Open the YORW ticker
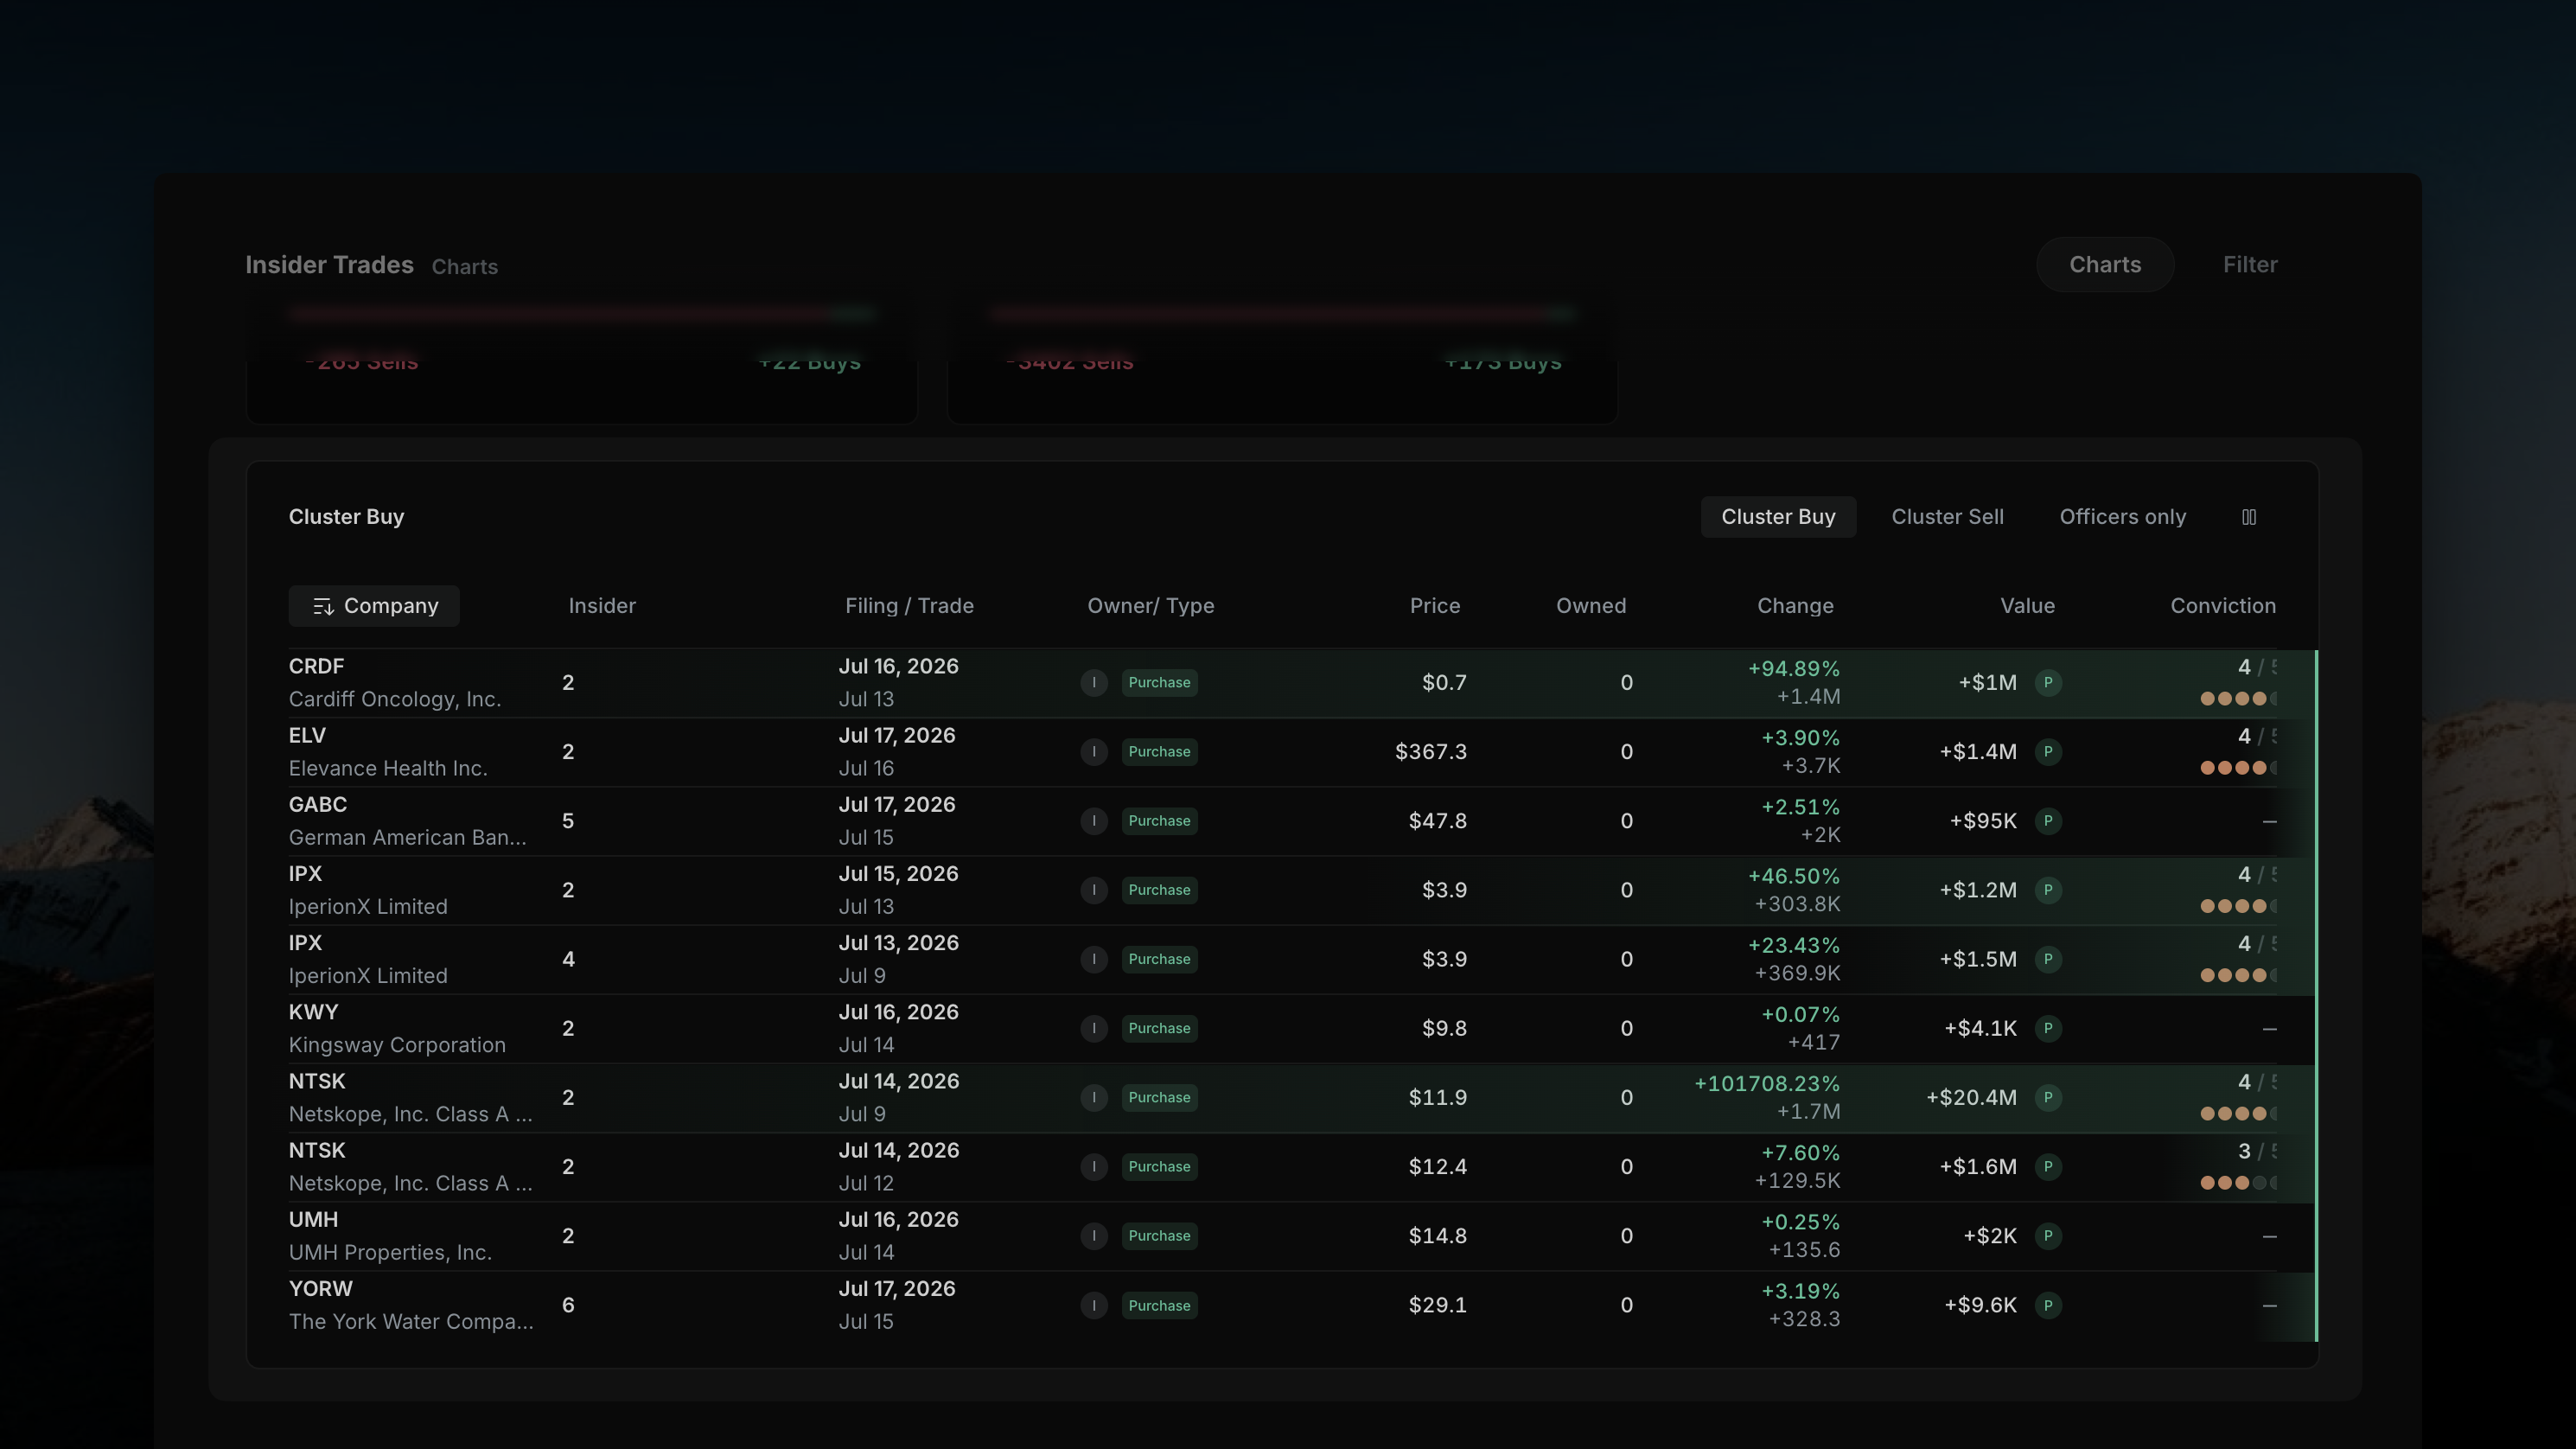Viewport: 2576px width, 1449px height. [x=321, y=1289]
